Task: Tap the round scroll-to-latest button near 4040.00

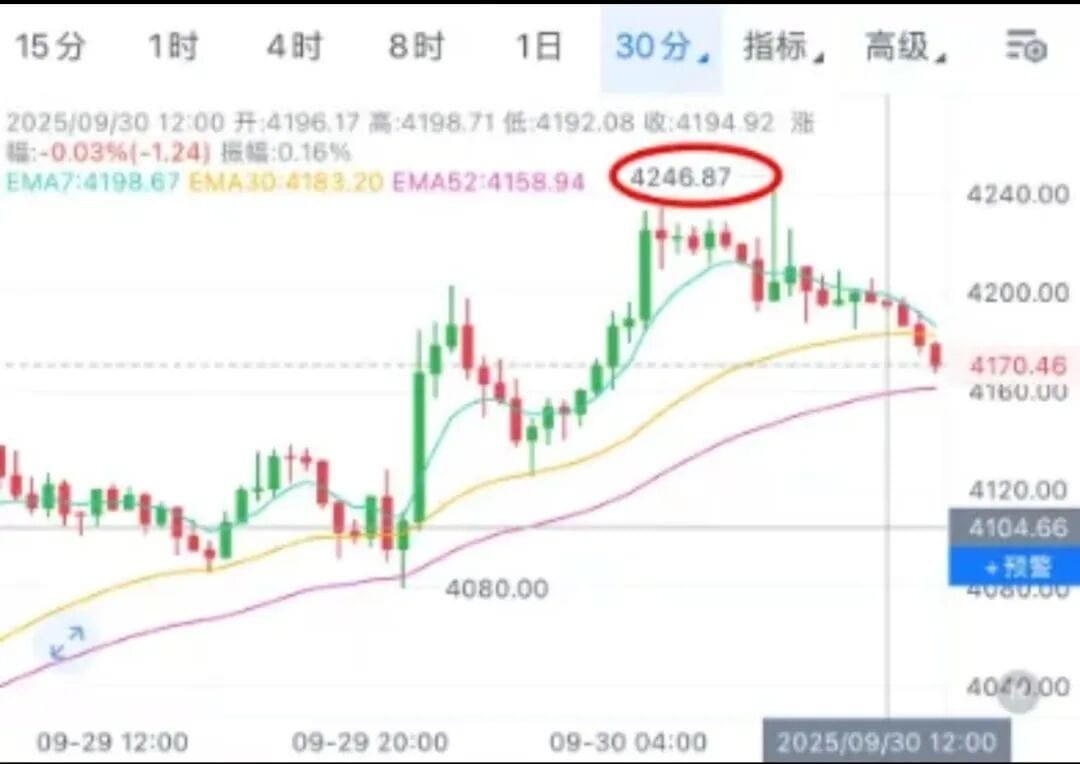Action: pyautogui.click(x=1019, y=691)
